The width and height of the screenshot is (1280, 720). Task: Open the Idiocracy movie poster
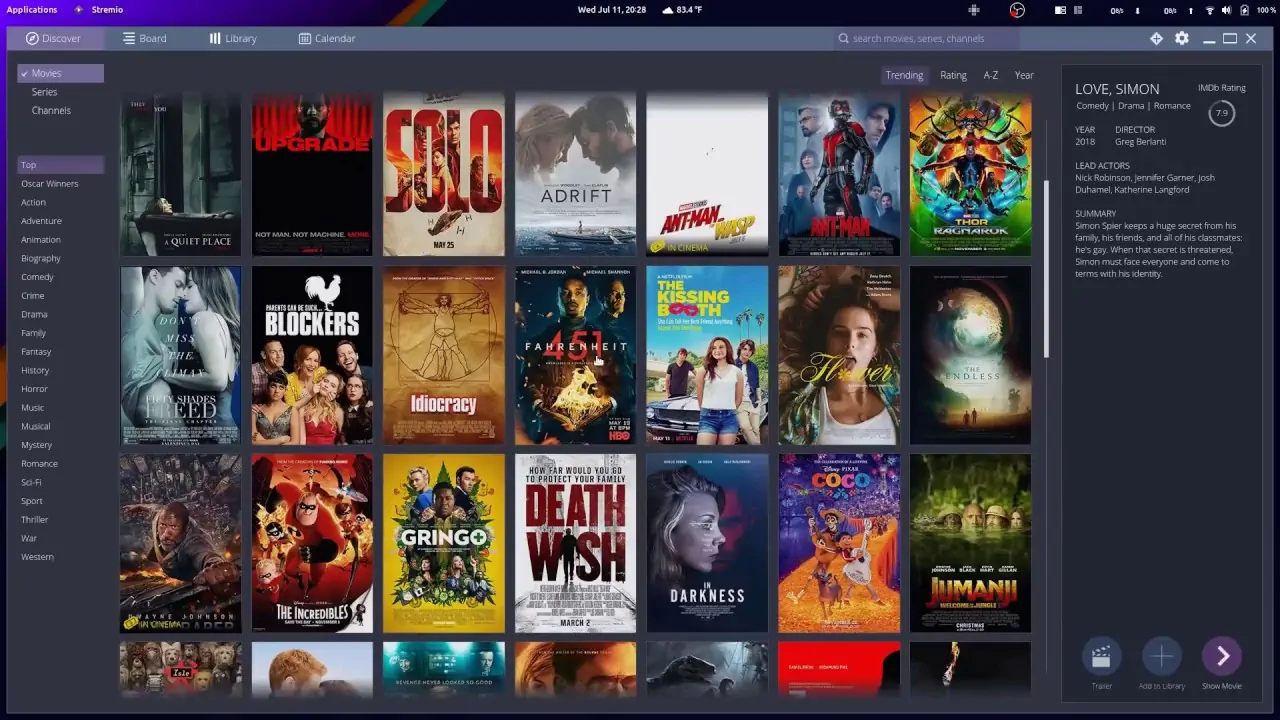[444, 355]
